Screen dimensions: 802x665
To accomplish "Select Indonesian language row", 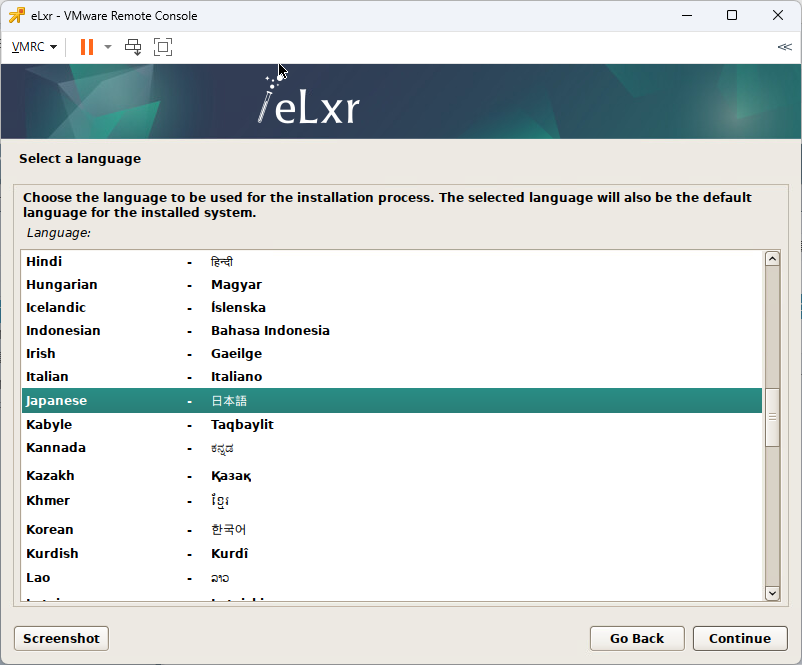I will [392, 330].
